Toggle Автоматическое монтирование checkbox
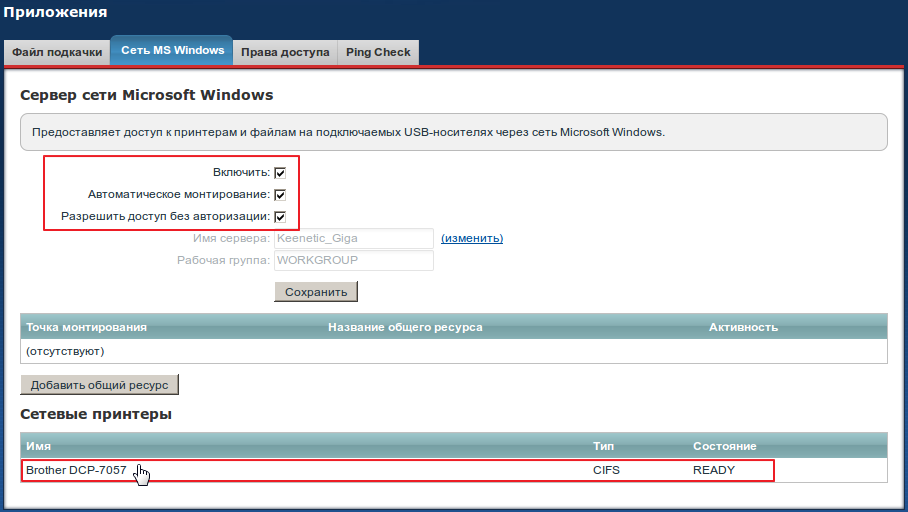908x512 pixels. [281, 195]
